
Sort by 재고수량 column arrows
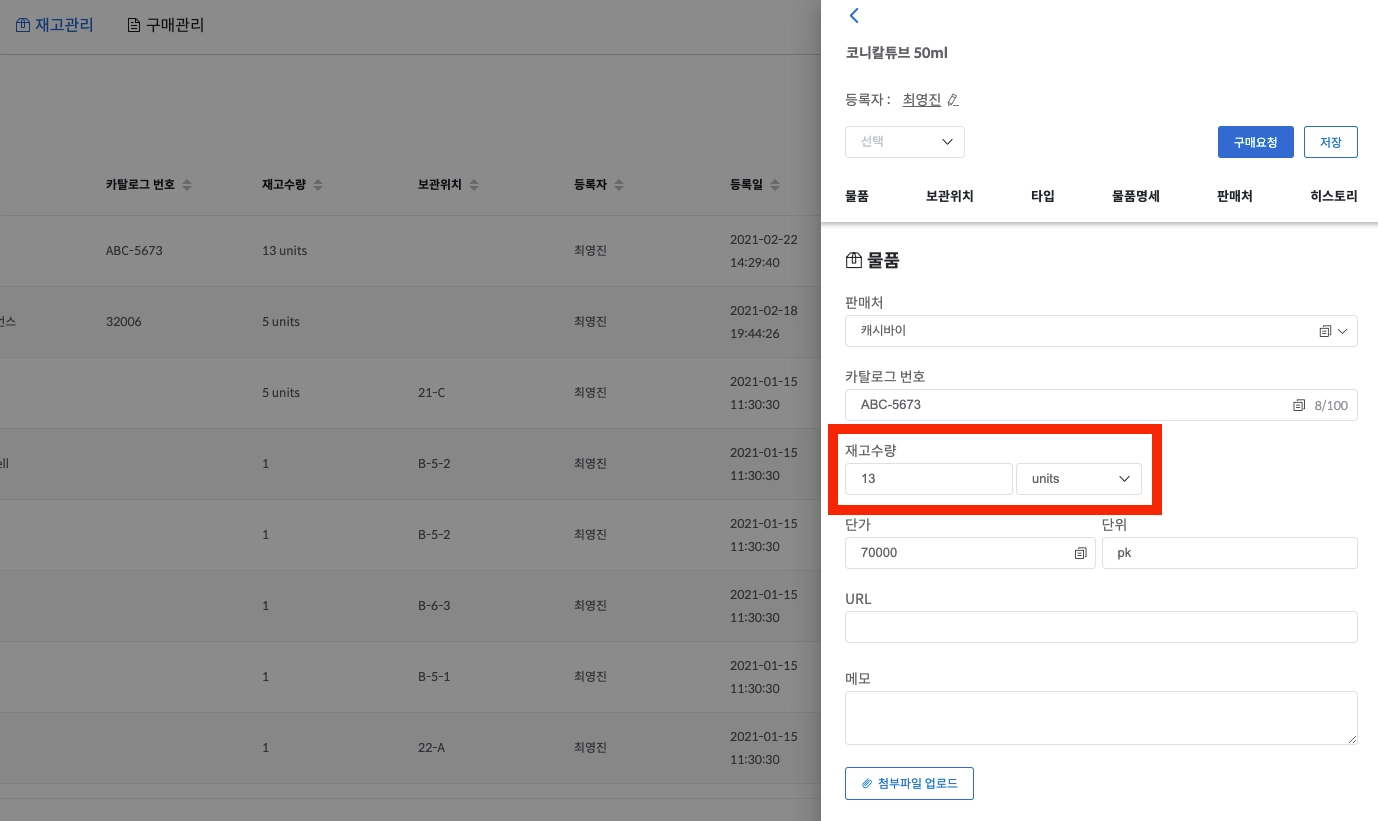318,185
